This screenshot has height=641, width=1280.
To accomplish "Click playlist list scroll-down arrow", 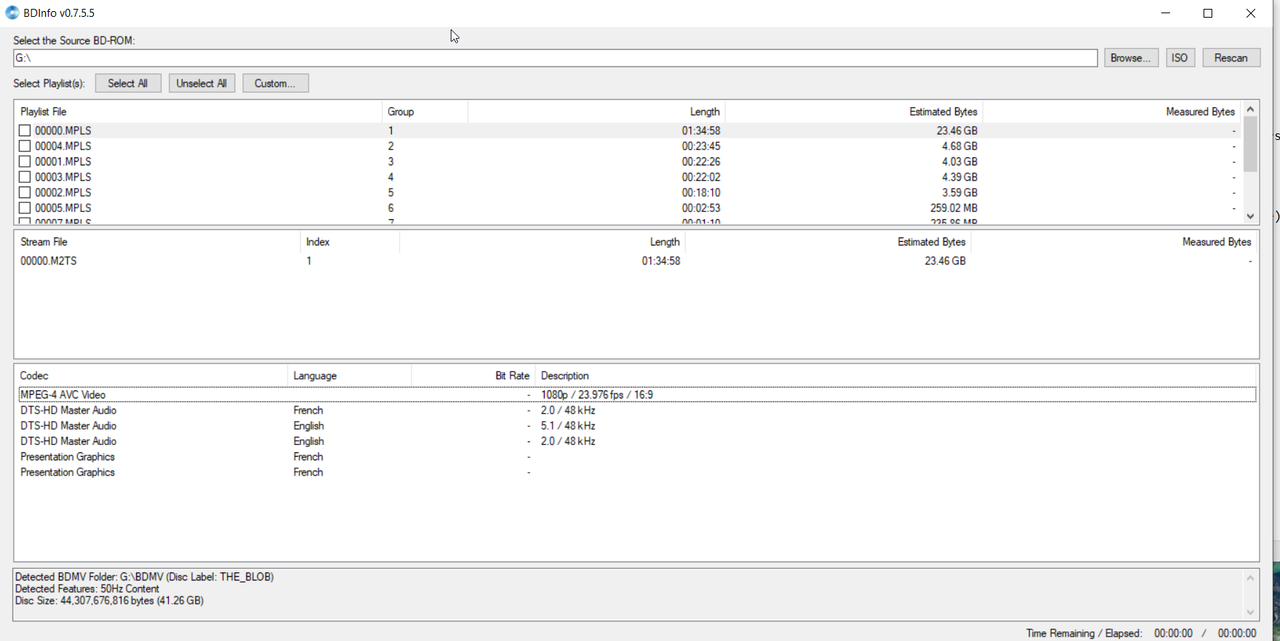I will pos(1250,216).
